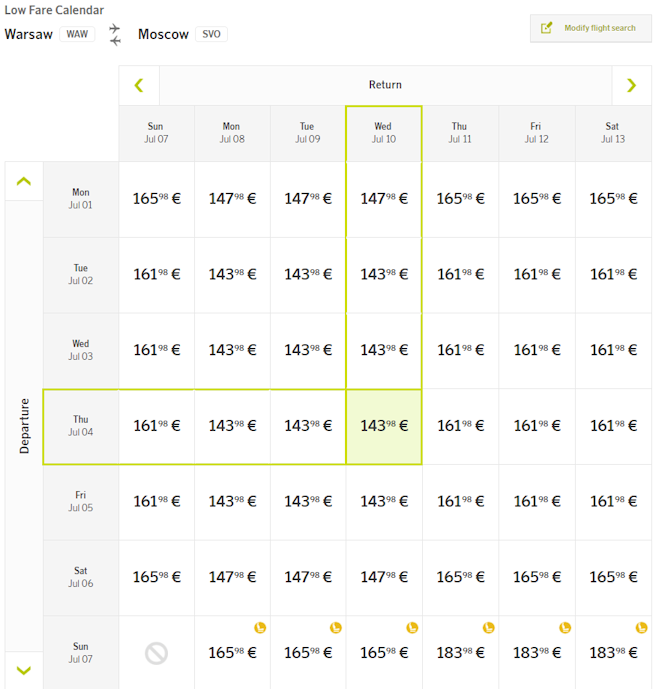Click the clock icon above the first 183.98 € fare
The image size is (656, 689).
[x=489, y=627]
